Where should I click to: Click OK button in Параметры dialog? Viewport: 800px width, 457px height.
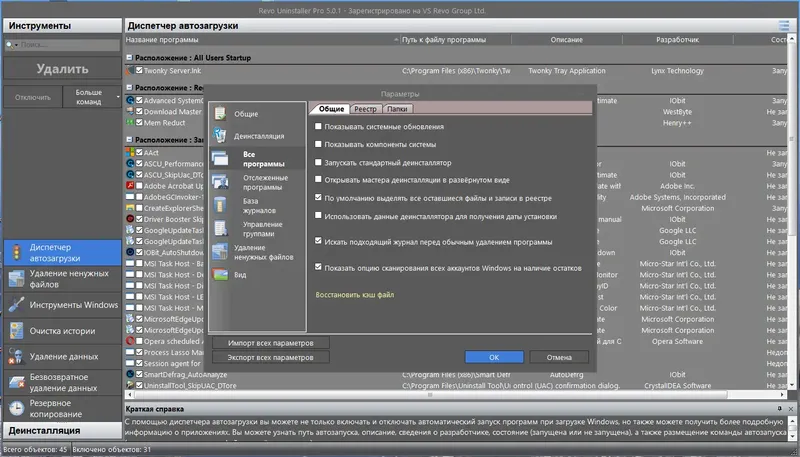pyautogui.click(x=494, y=357)
